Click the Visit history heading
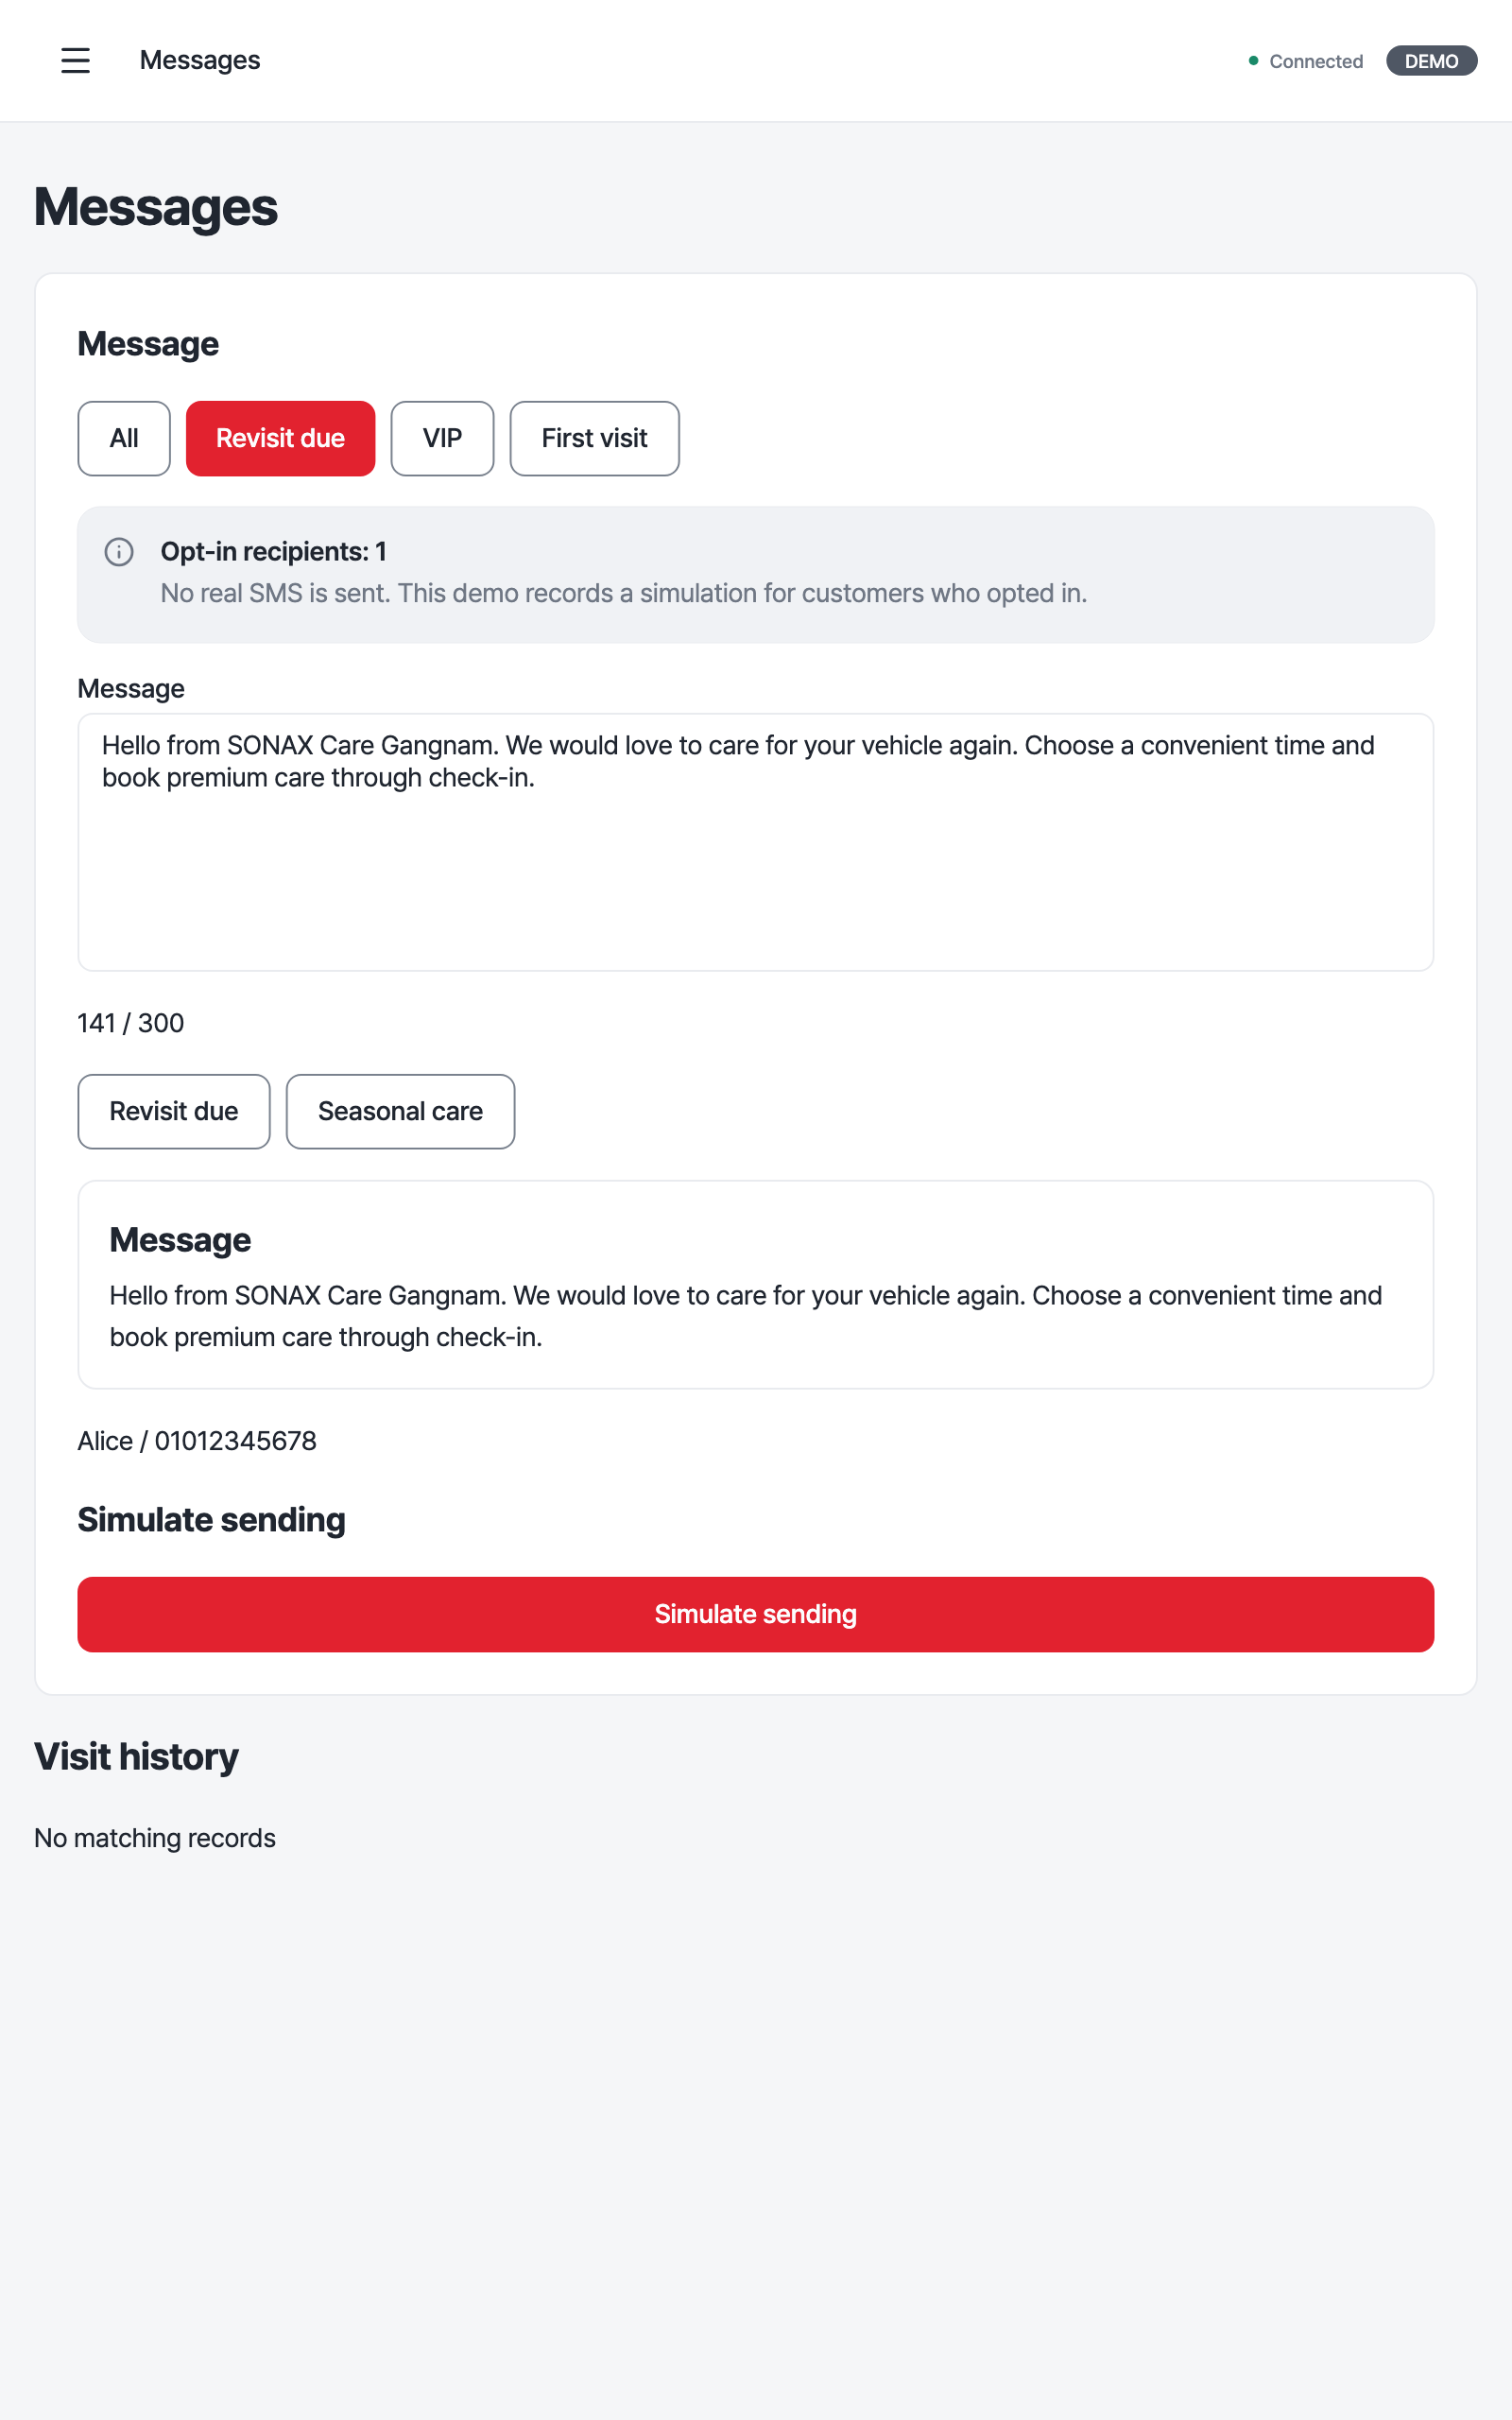This screenshot has height=2420, width=1512. click(136, 1757)
